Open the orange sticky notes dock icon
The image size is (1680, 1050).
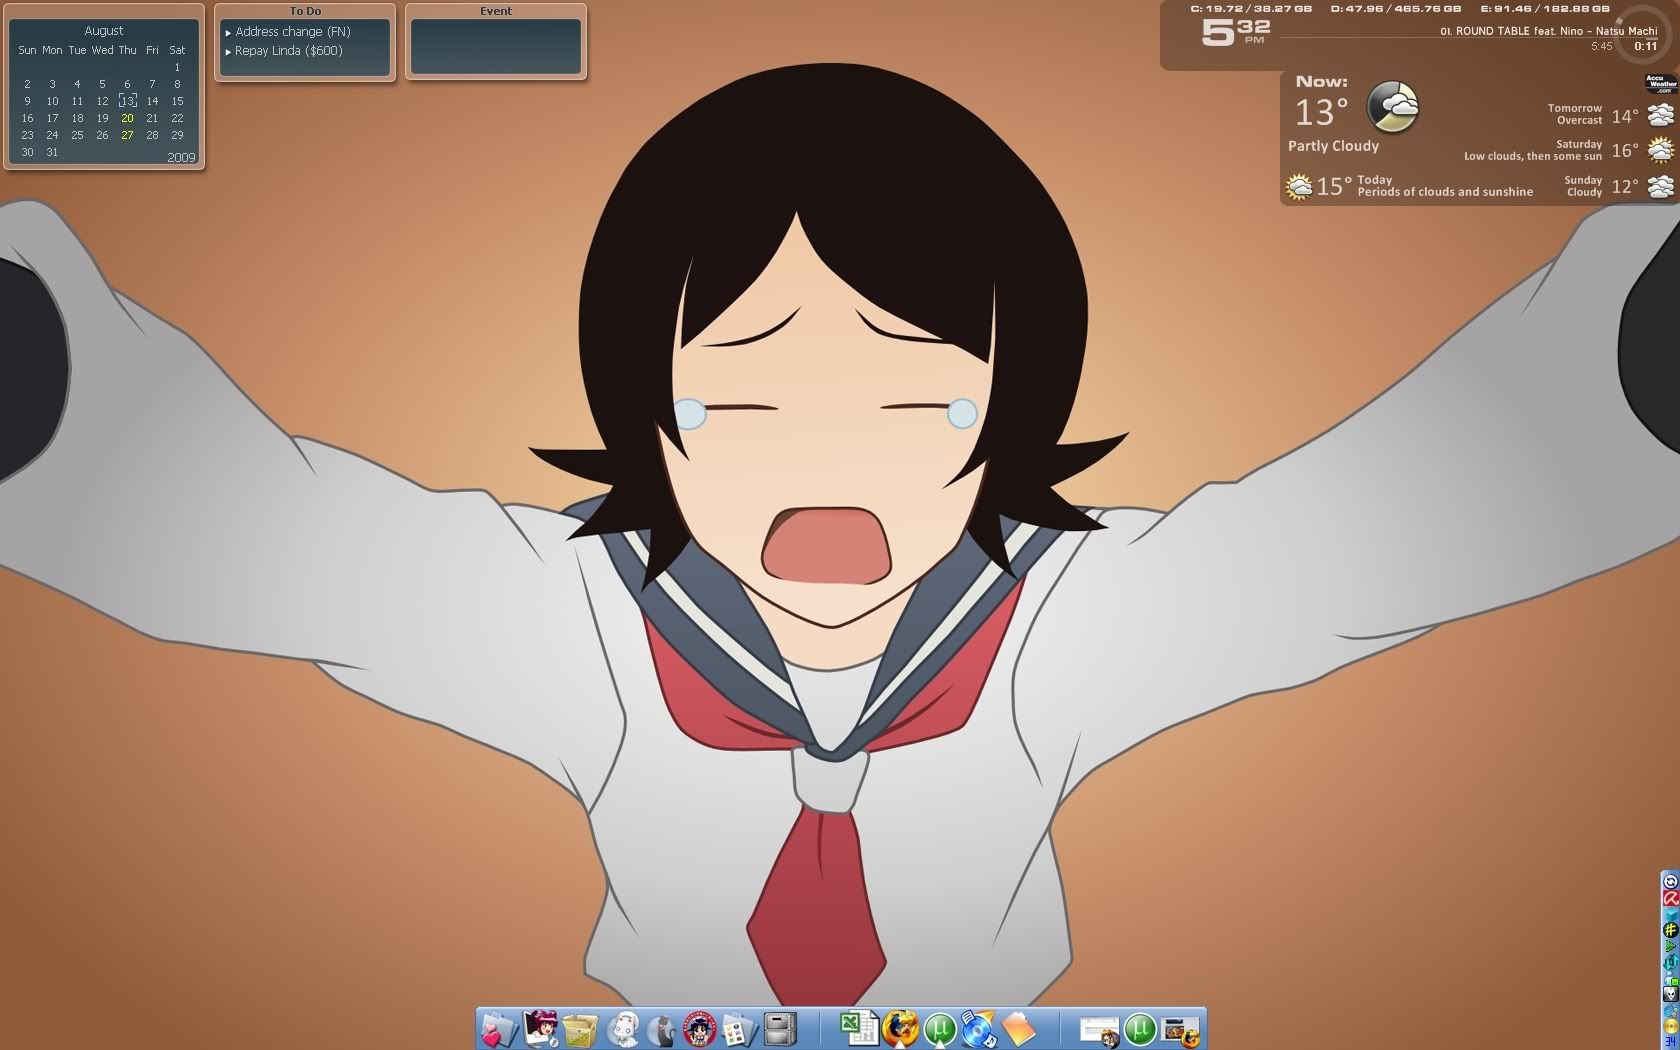click(1018, 1029)
